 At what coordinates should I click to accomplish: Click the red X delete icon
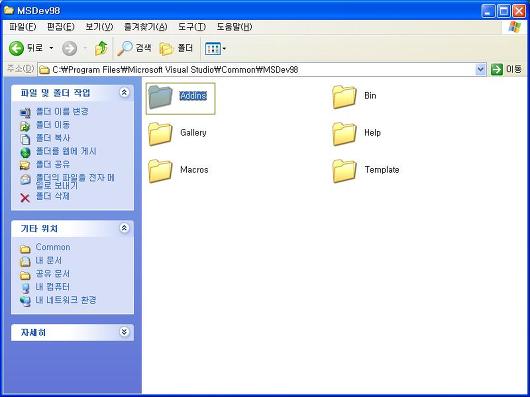coord(25,198)
